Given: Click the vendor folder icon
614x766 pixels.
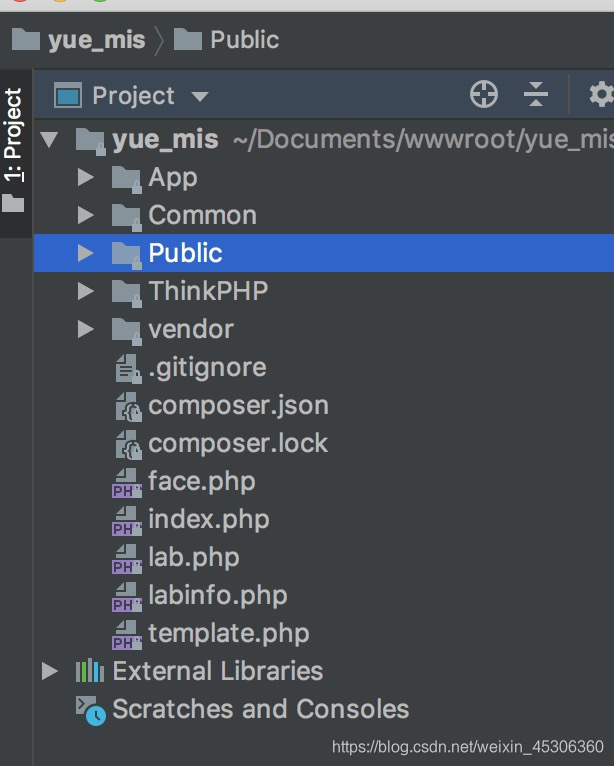Looking at the screenshot, I should coord(127,332).
